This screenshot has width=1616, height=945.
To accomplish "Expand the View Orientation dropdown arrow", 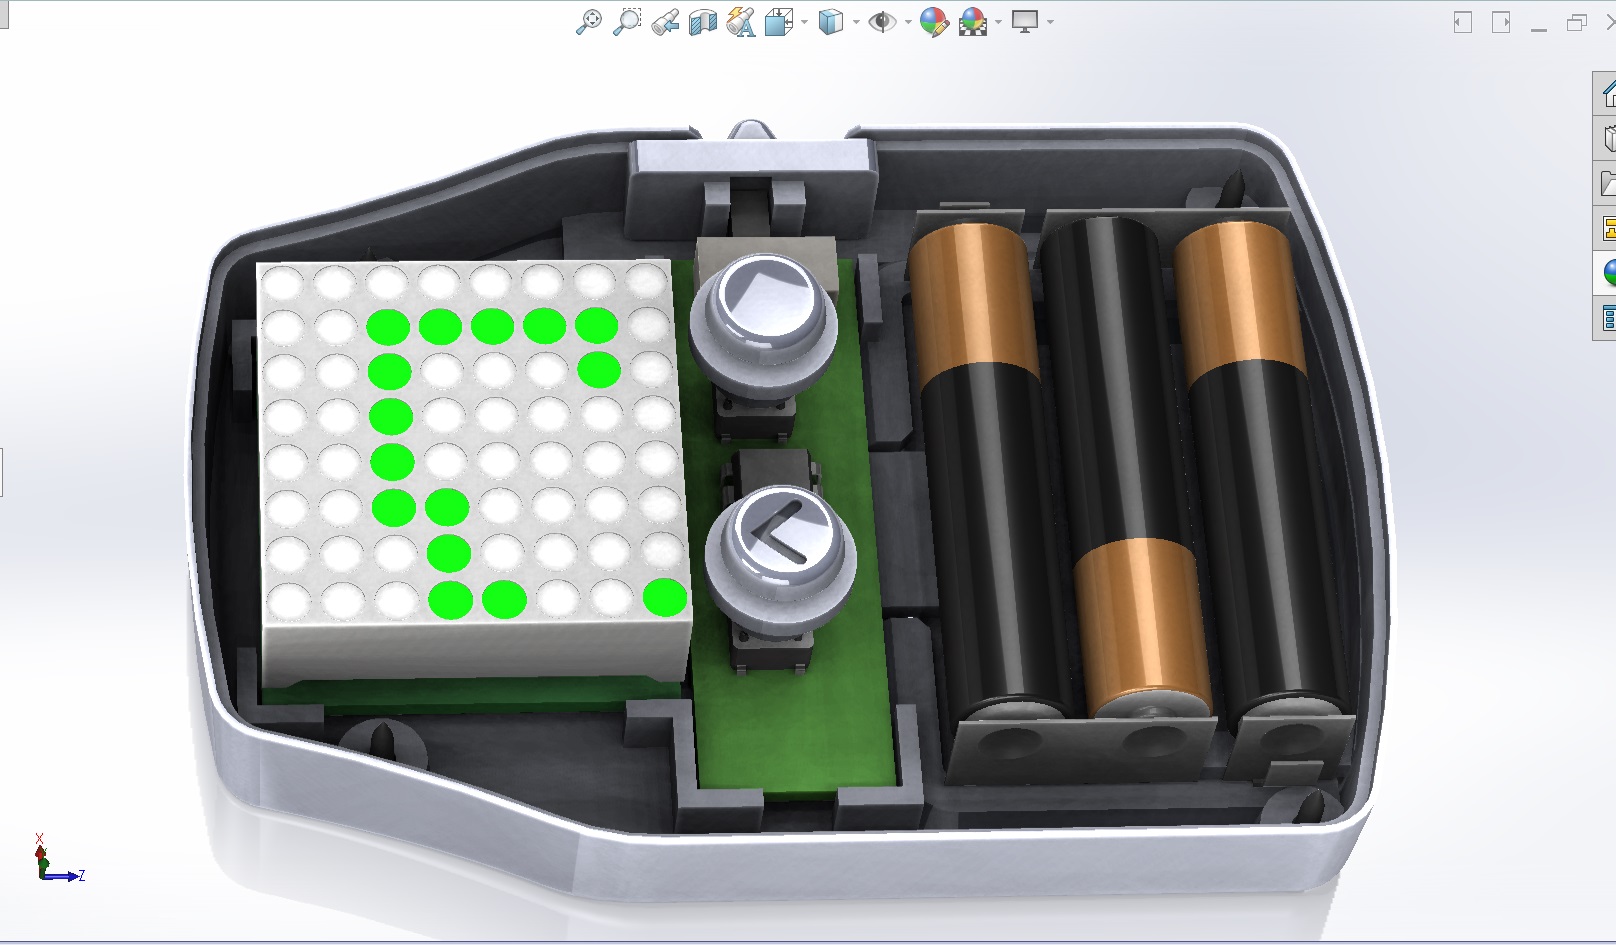I will click(804, 22).
